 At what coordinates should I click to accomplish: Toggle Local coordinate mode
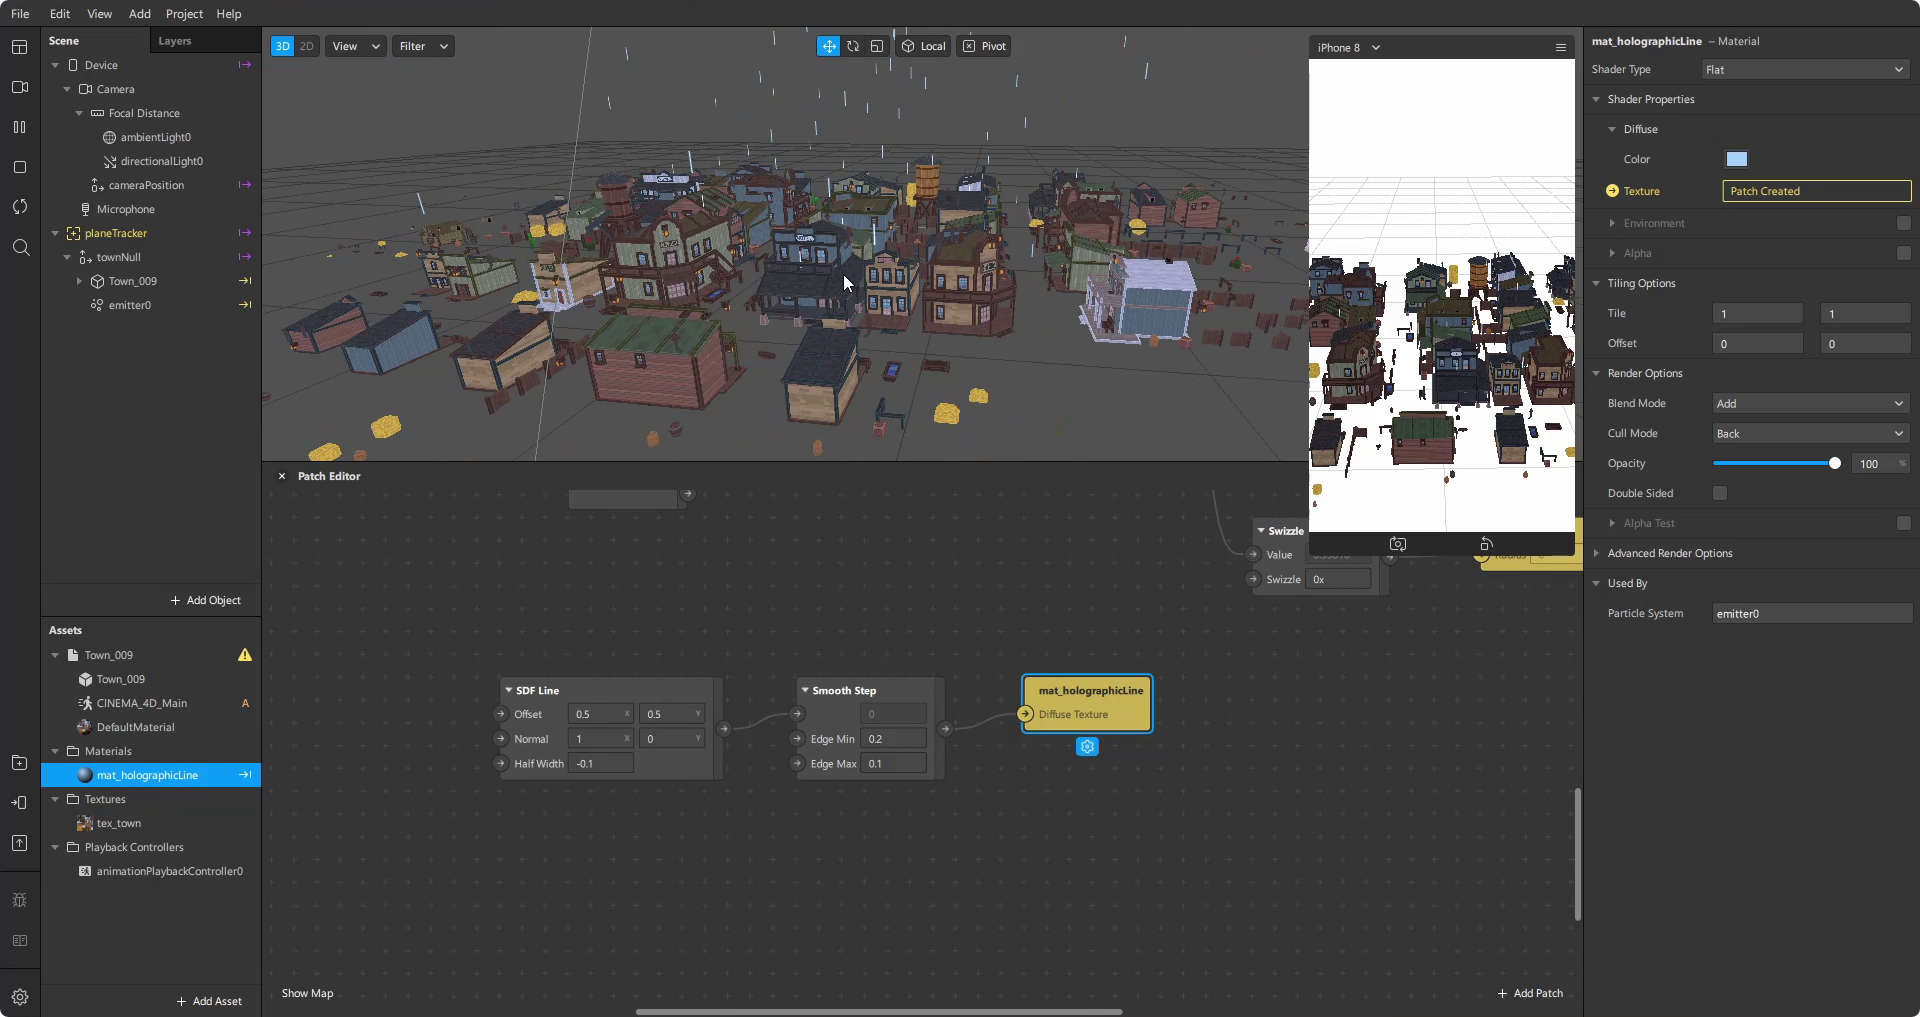tap(923, 46)
